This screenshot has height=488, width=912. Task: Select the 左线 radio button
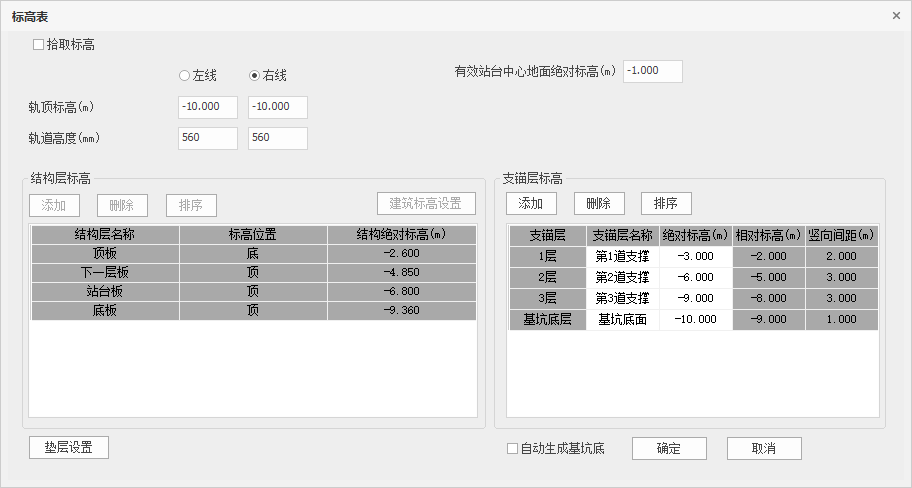(x=184, y=76)
